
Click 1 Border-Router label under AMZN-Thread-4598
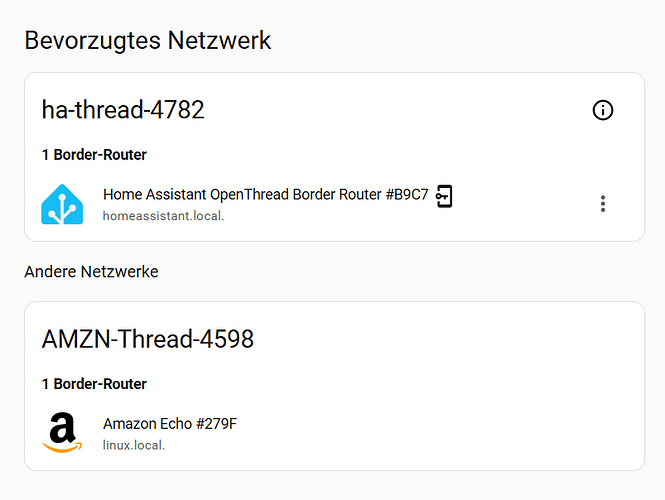94,384
